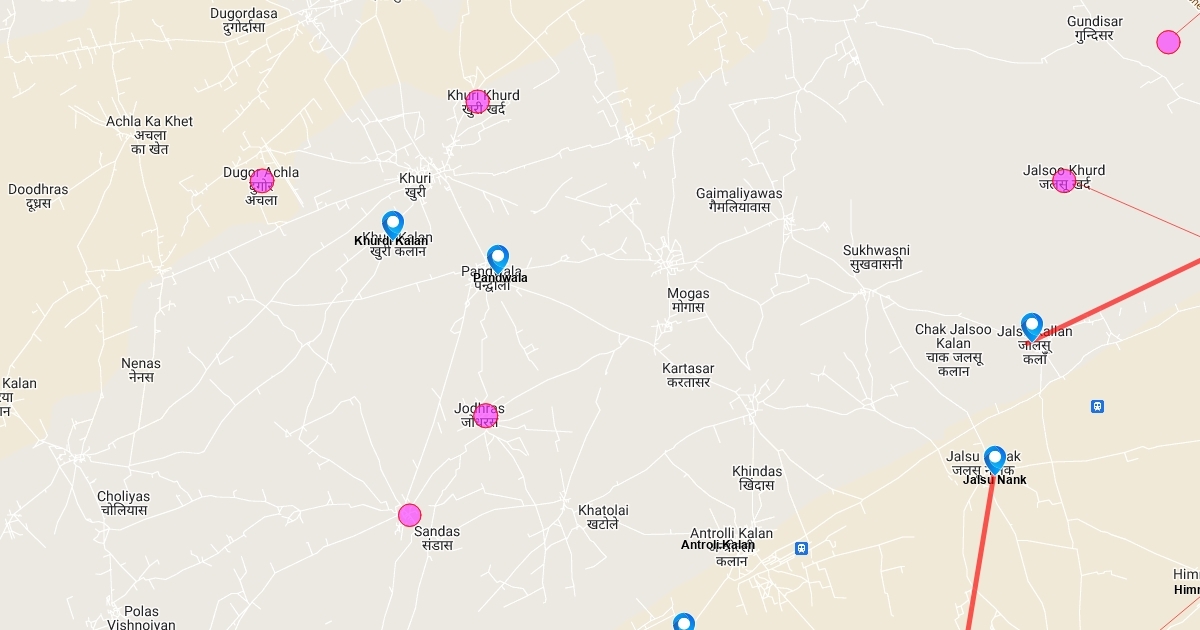
Task: Open the pink circle at Jalsoo Khurd
Action: coord(1064,181)
